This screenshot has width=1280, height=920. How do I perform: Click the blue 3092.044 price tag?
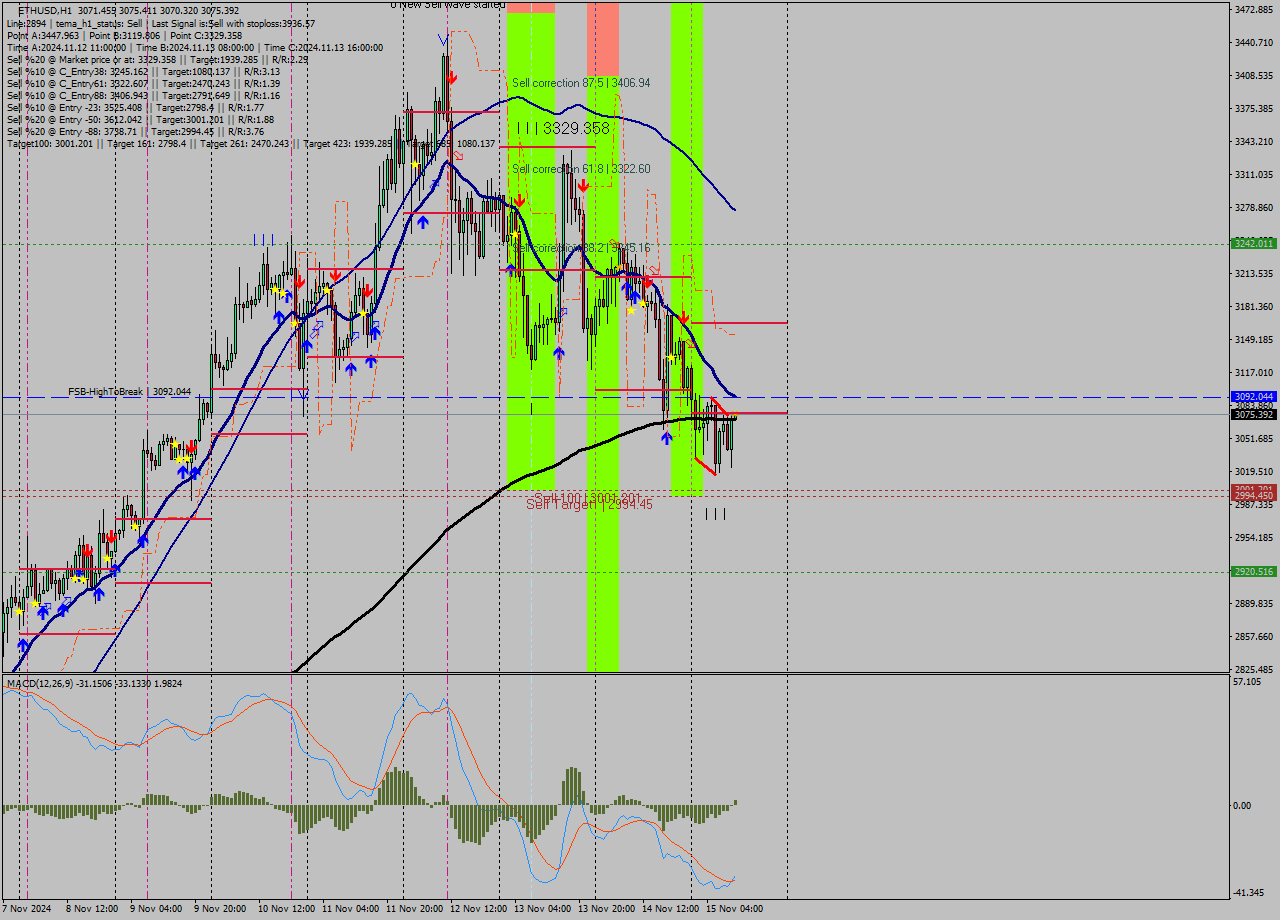pyautogui.click(x=1254, y=397)
